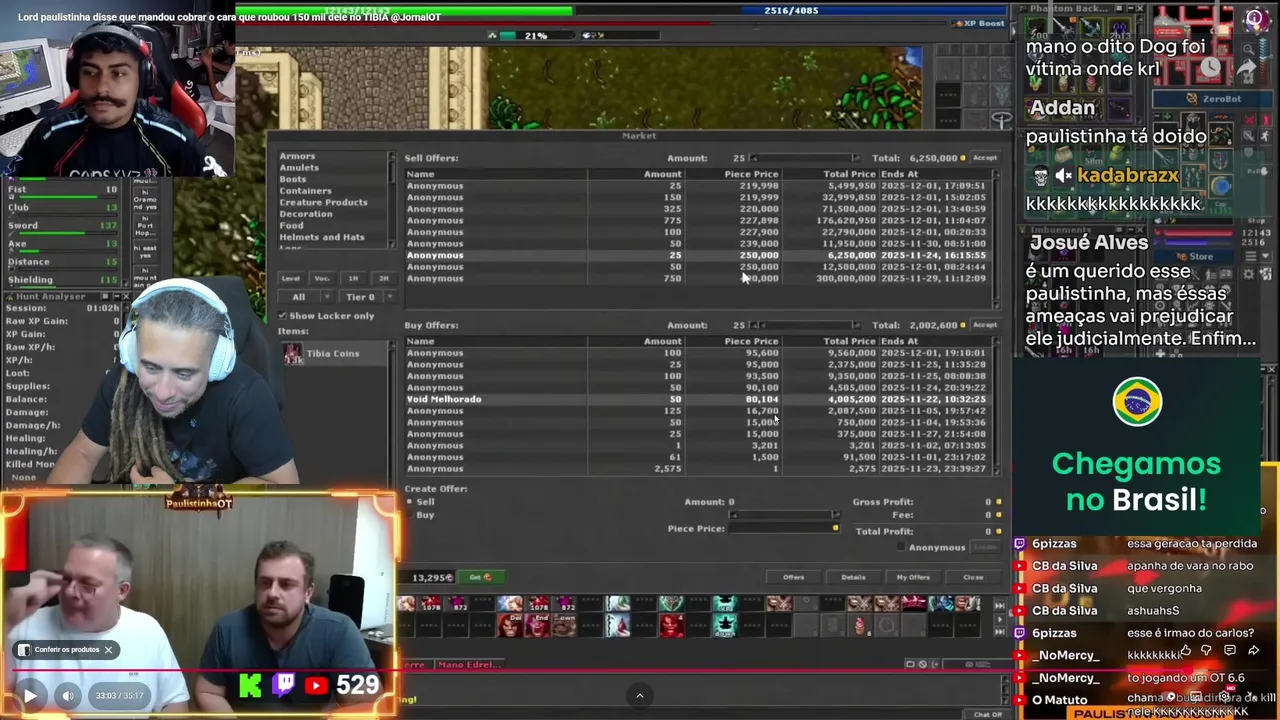Click red 'Del' hotkey slot icon
This screenshot has width=1280, height=720.
pos(510,625)
